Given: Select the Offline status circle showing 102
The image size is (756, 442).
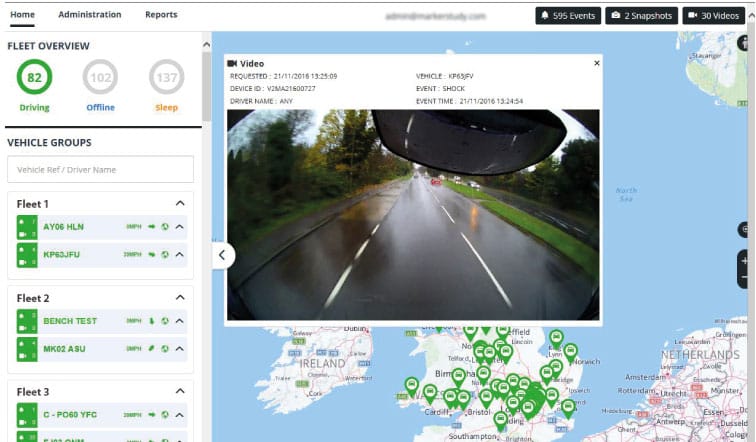Looking at the screenshot, I should pyautogui.click(x=100, y=77).
